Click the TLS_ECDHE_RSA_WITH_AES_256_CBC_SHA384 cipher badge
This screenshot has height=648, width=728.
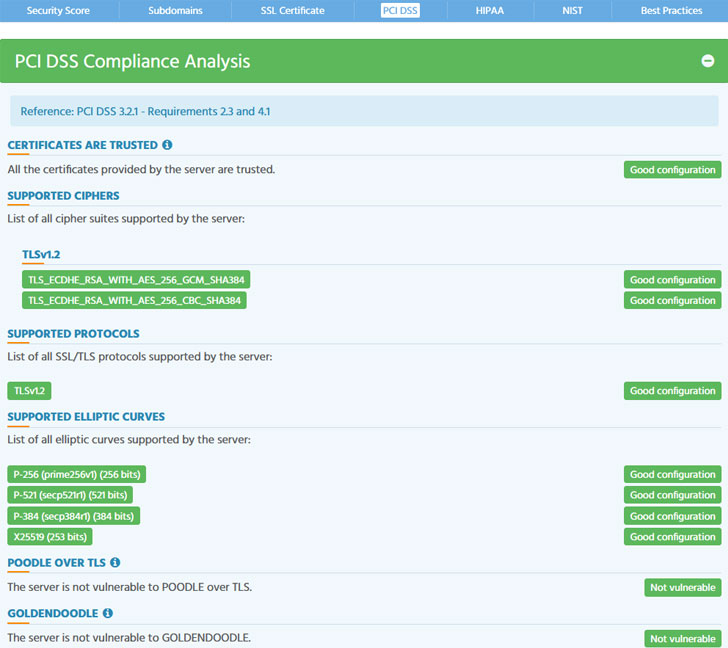click(134, 300)
